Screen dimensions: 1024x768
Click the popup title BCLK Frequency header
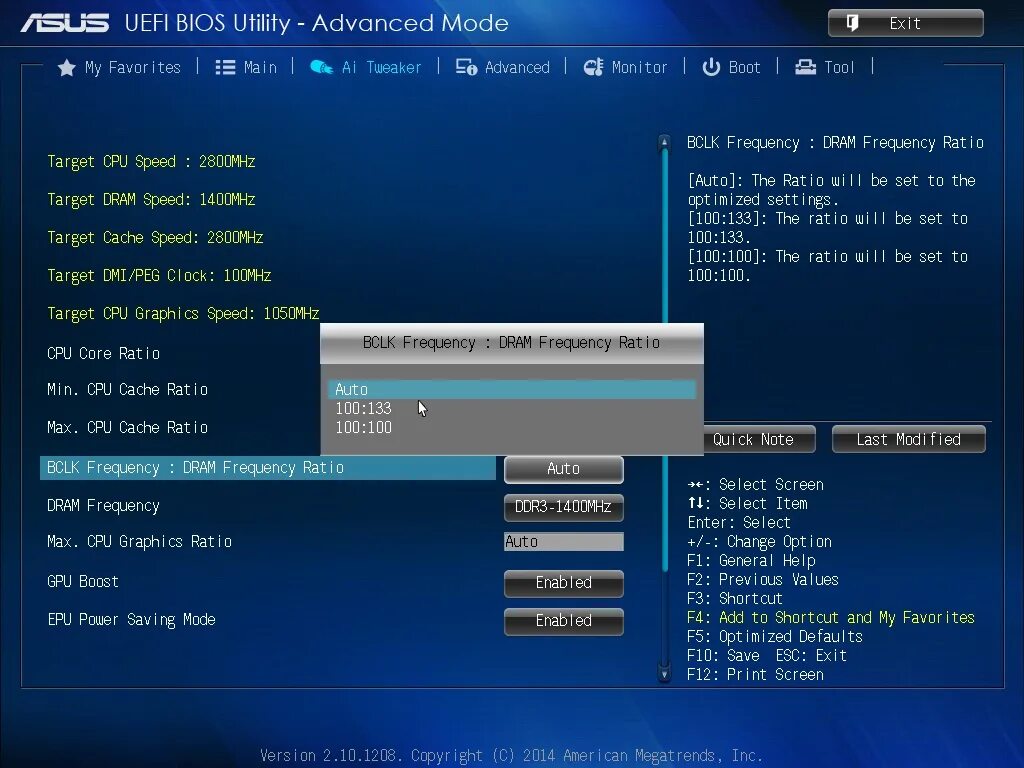point(511,343)
